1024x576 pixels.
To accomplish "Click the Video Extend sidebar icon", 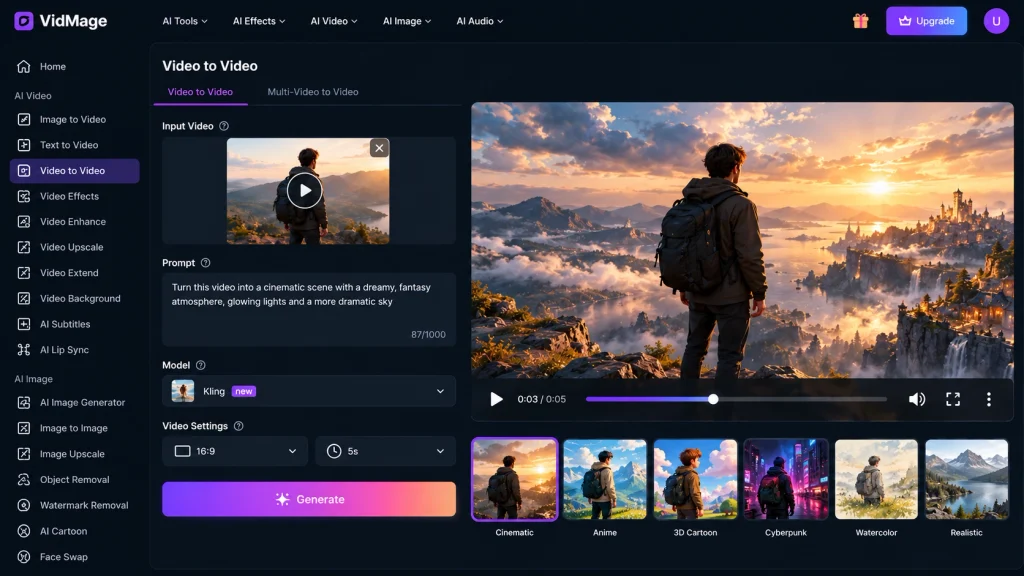I will click(24, 273).
